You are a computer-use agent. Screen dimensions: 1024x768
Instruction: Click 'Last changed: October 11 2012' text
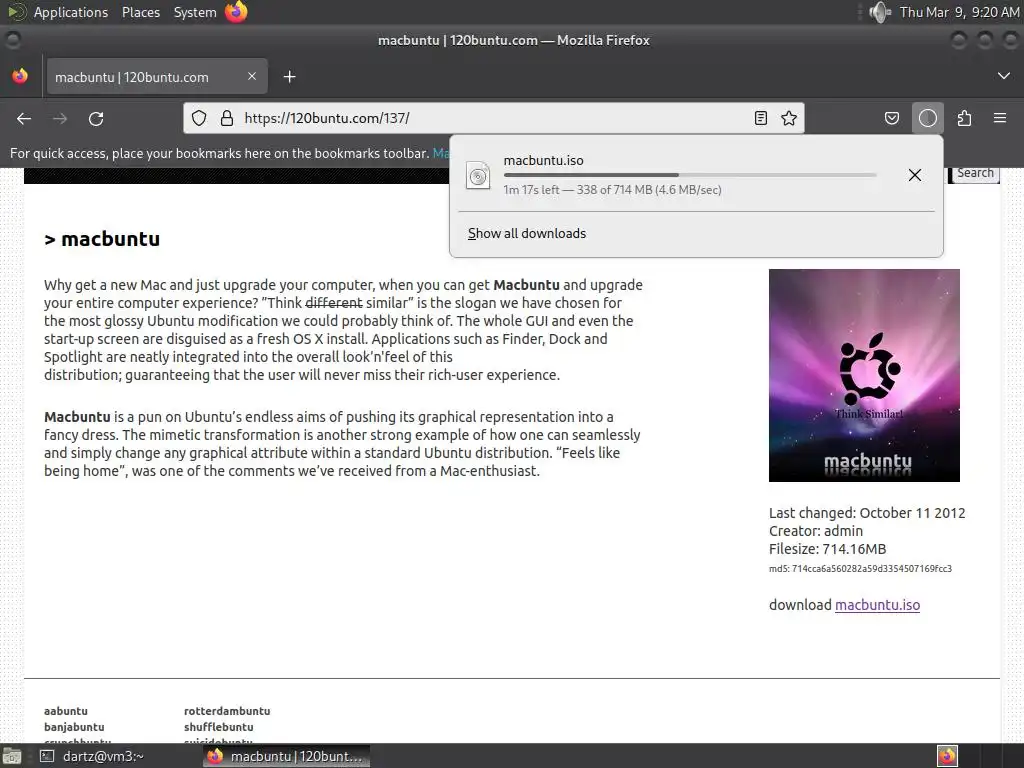pyautogui.click(x=867, y=513)
